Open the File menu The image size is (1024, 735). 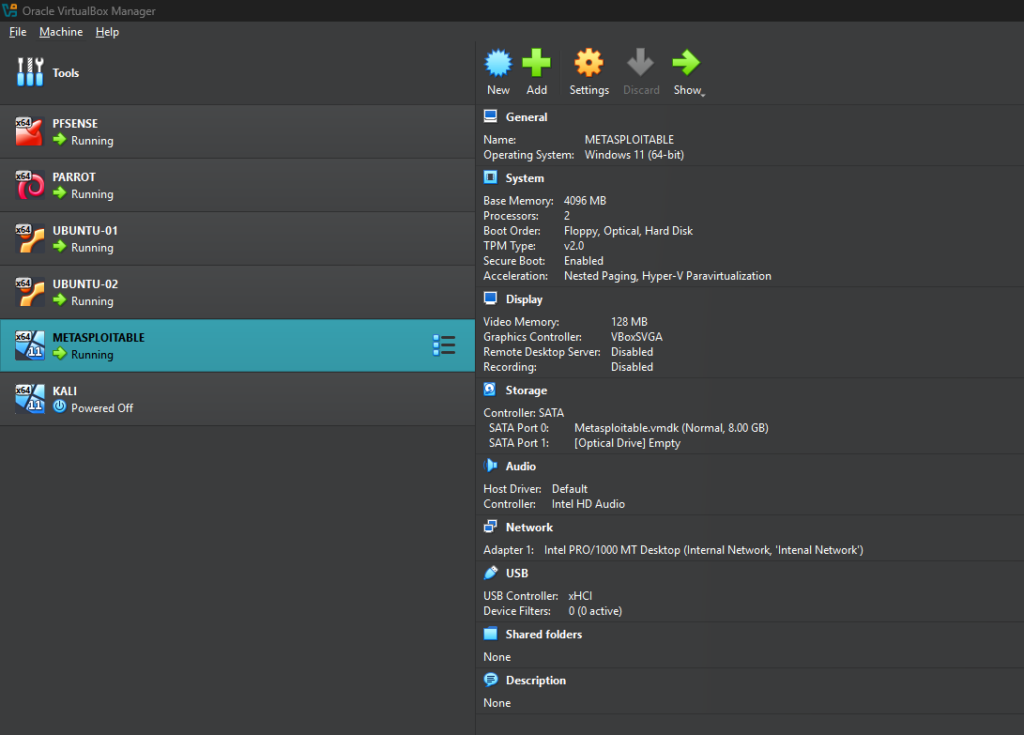pyautogui.click(x=18, y=32)
